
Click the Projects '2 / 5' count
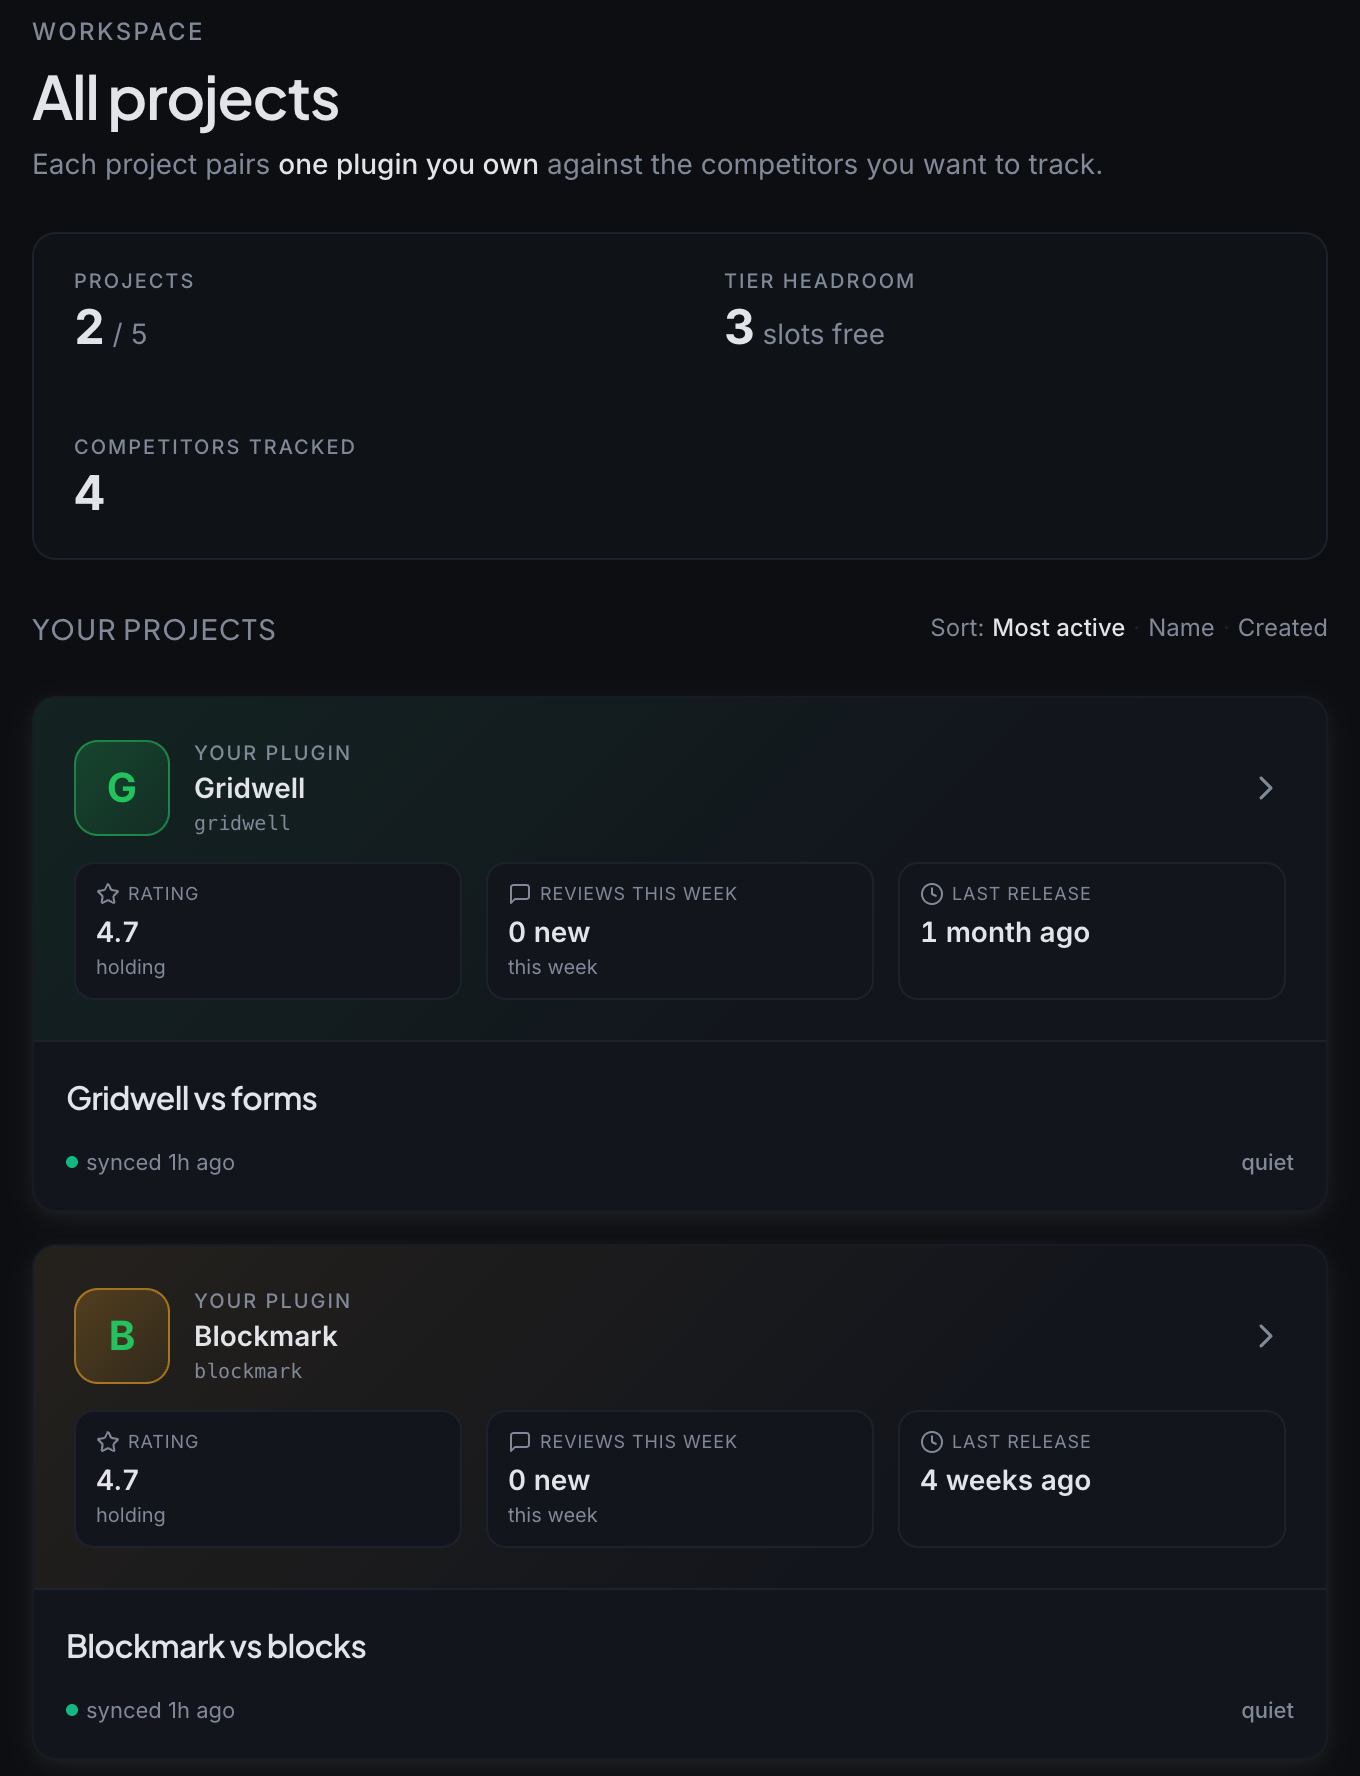tap(111, 329)
